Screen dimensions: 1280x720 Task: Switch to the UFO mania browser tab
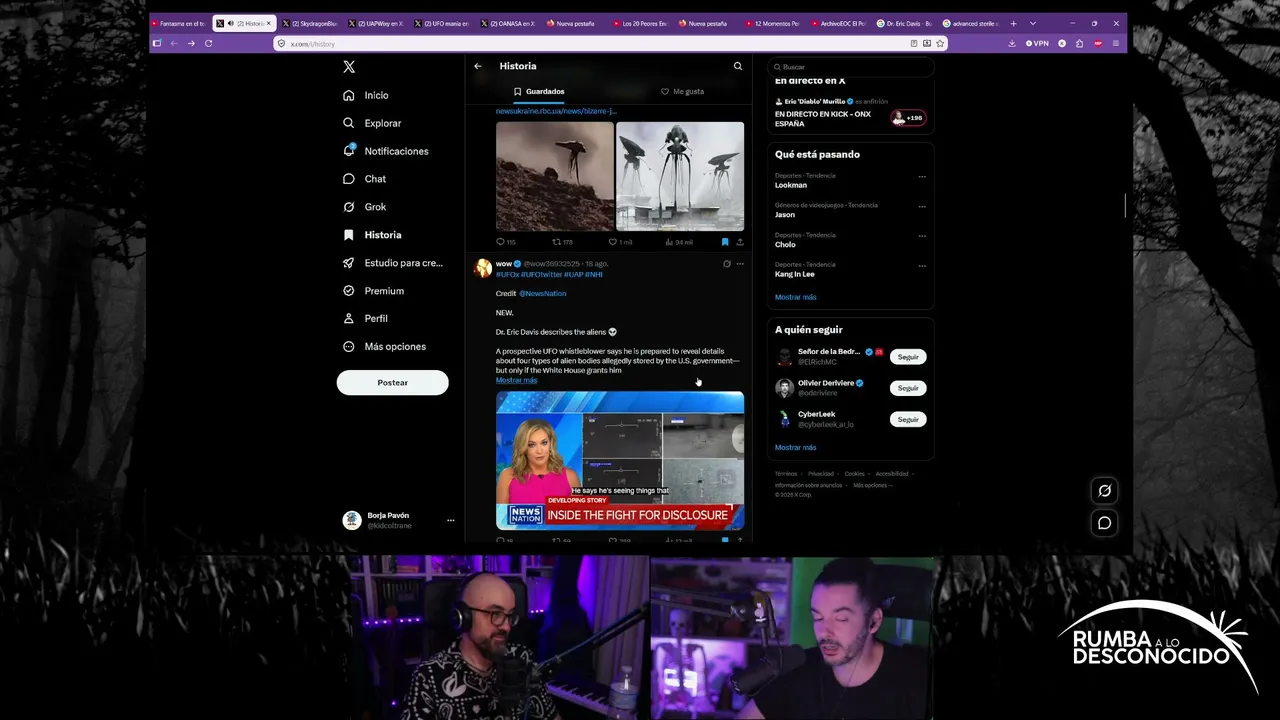(442, 23)
